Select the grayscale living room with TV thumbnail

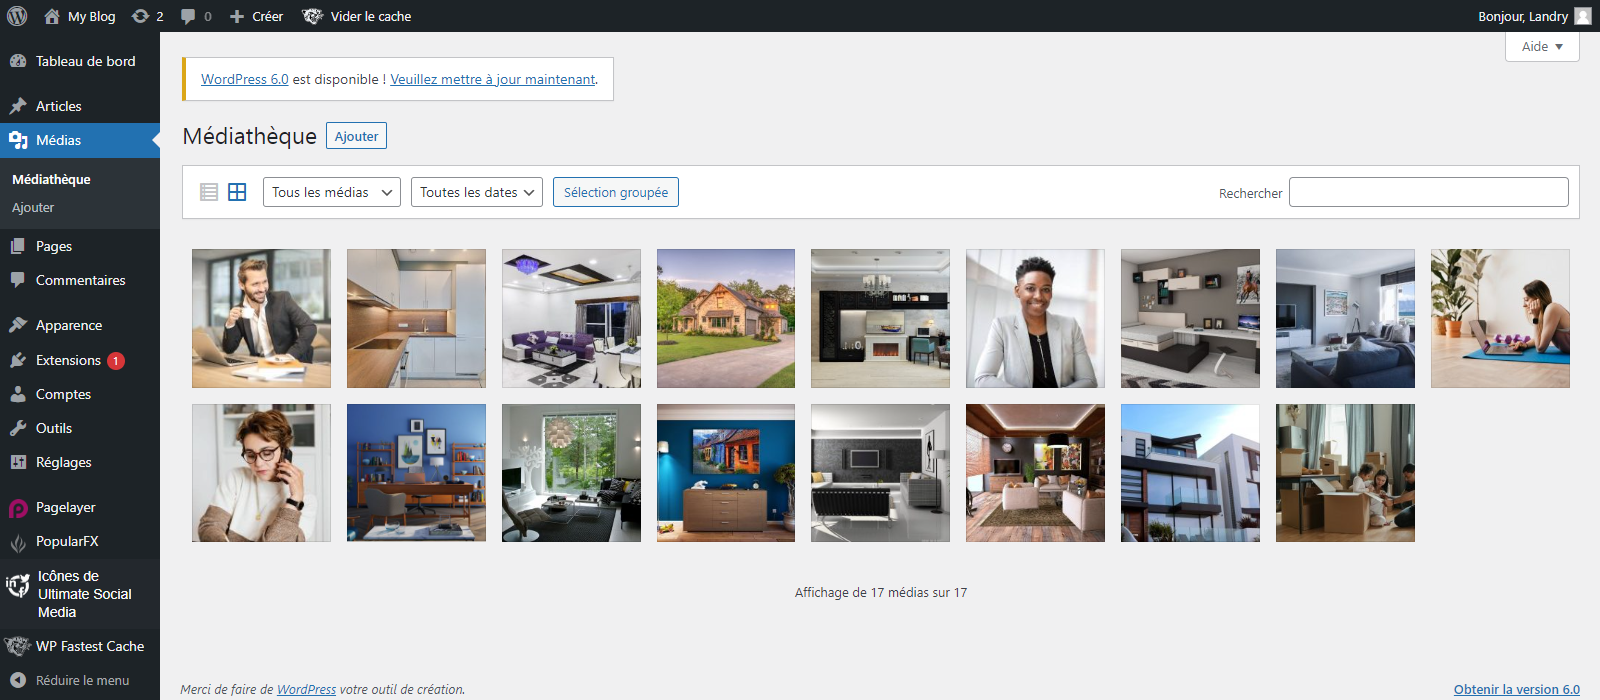[x=880, y=473]
